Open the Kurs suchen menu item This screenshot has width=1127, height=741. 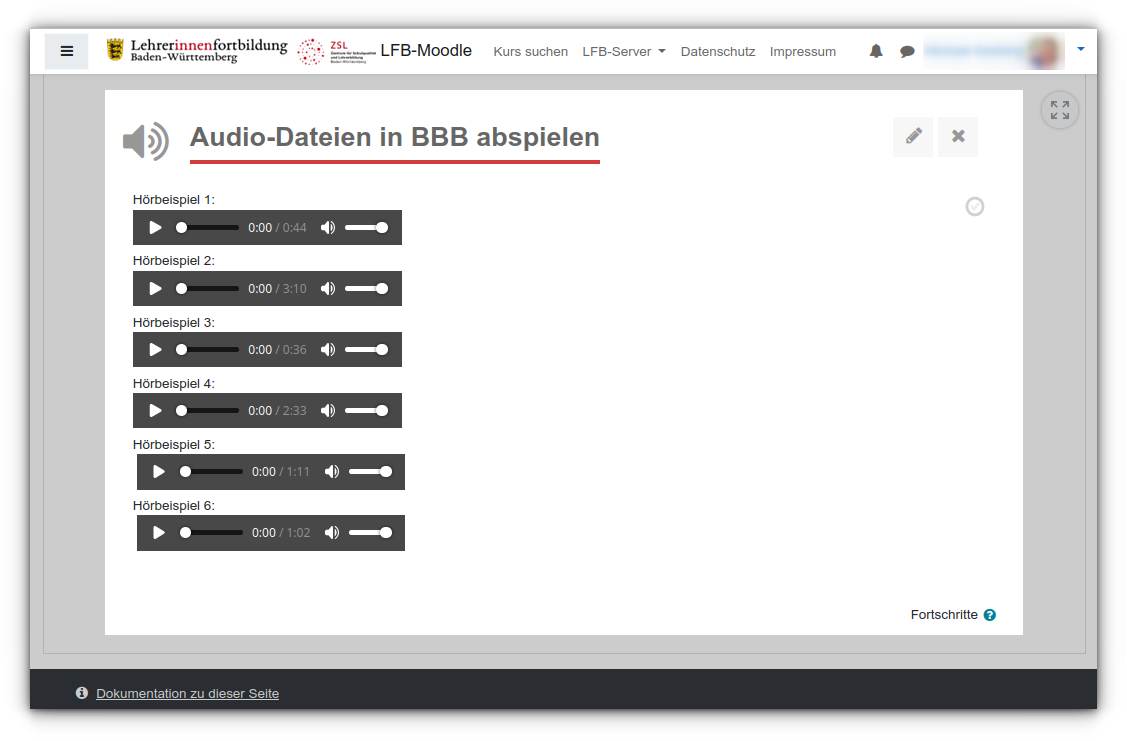[530, 51]
